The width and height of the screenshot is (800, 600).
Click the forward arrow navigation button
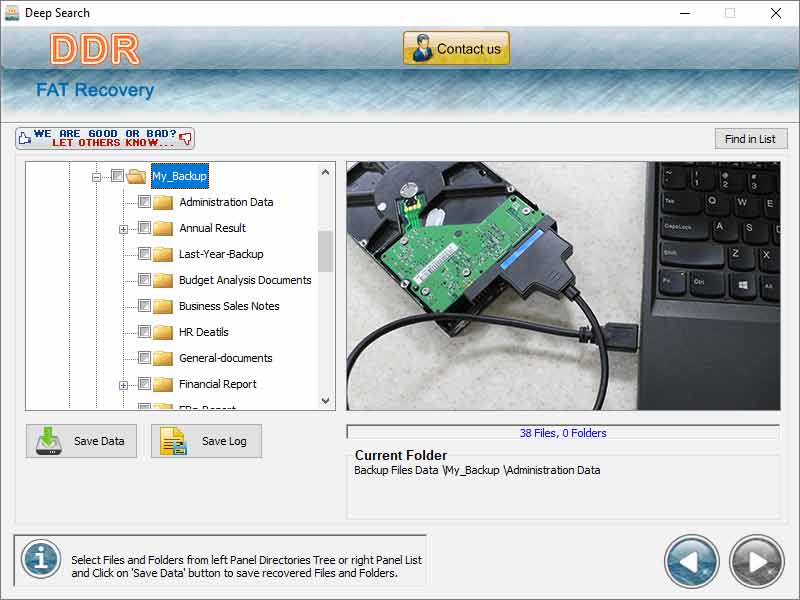tap(756, 561)
